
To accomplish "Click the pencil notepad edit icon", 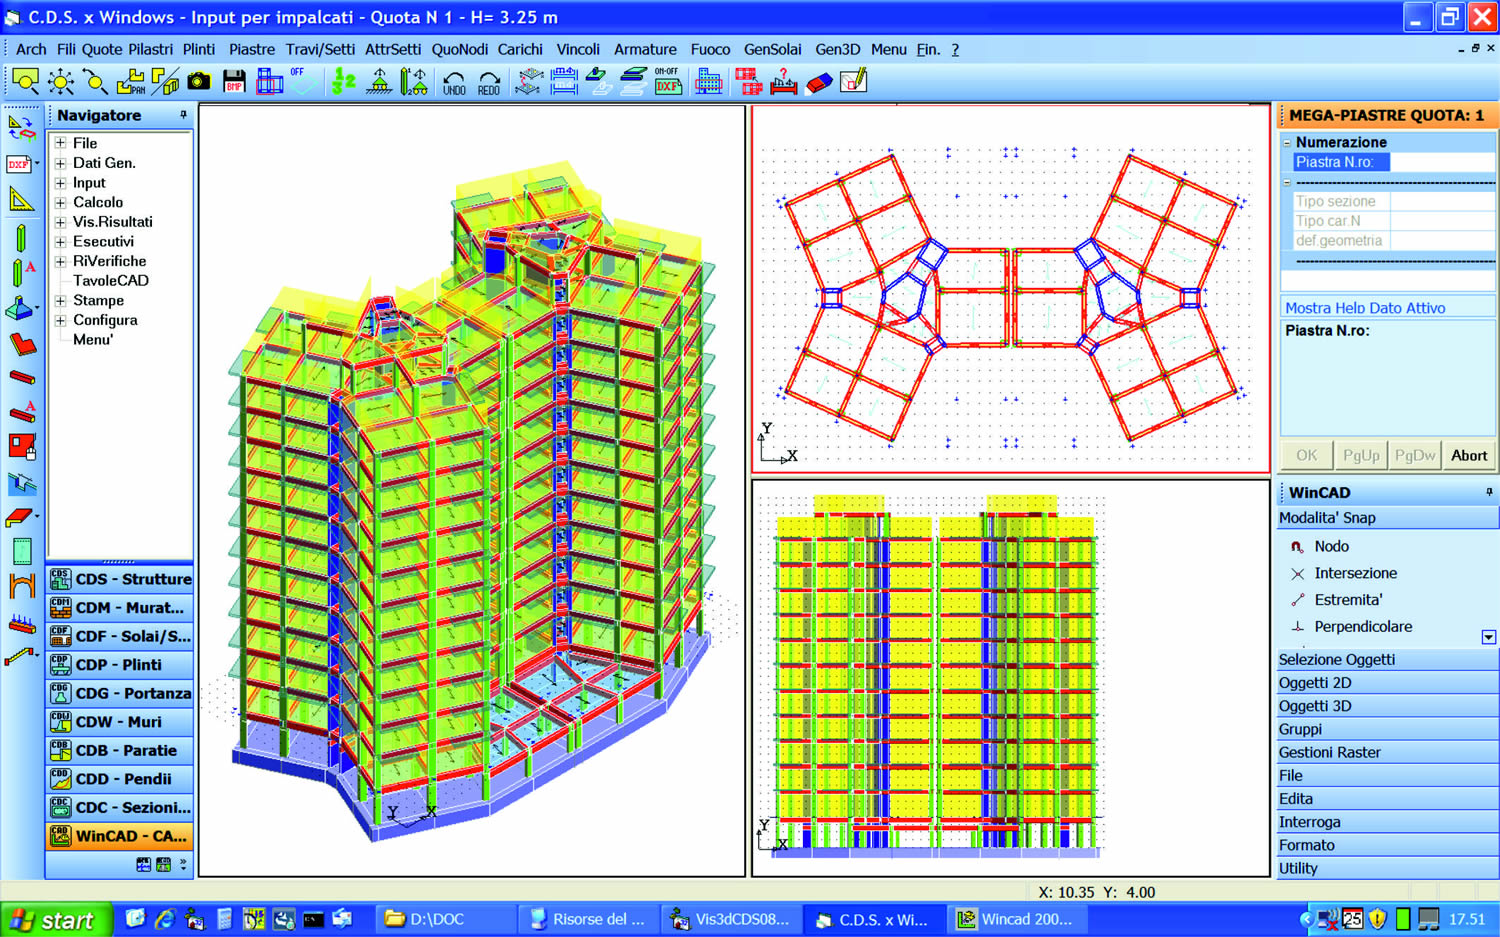I will pos(854,82).
